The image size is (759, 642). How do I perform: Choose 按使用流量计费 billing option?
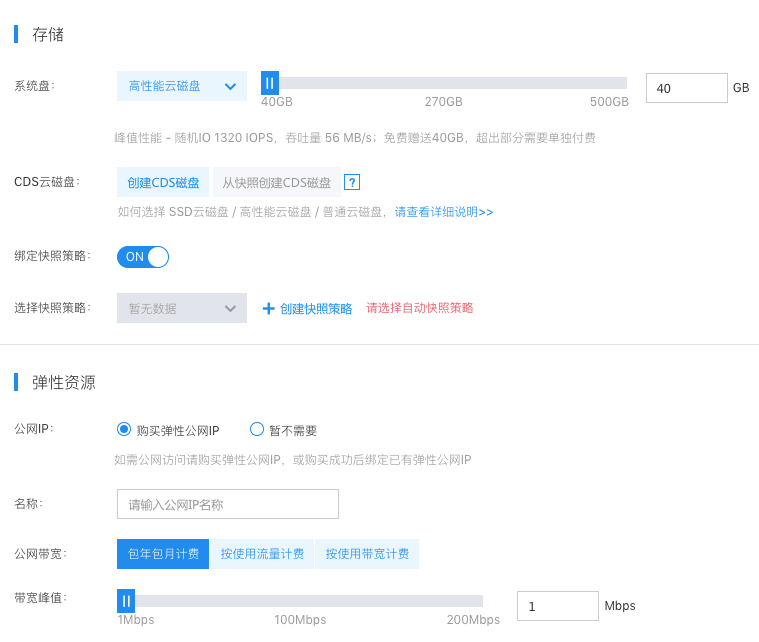[262, 554]
